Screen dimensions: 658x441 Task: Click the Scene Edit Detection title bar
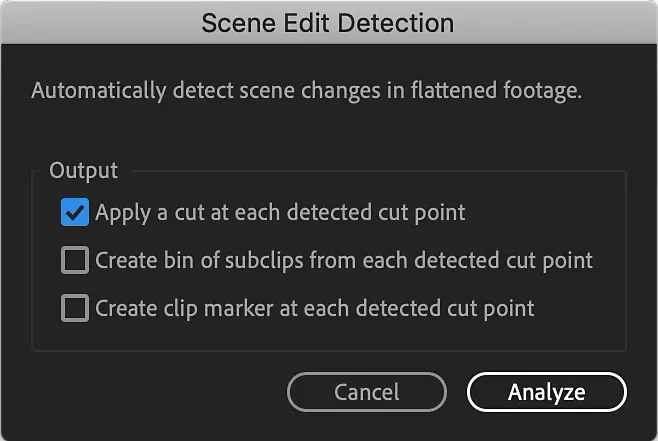pyautogui.click(x=328, y=22)
